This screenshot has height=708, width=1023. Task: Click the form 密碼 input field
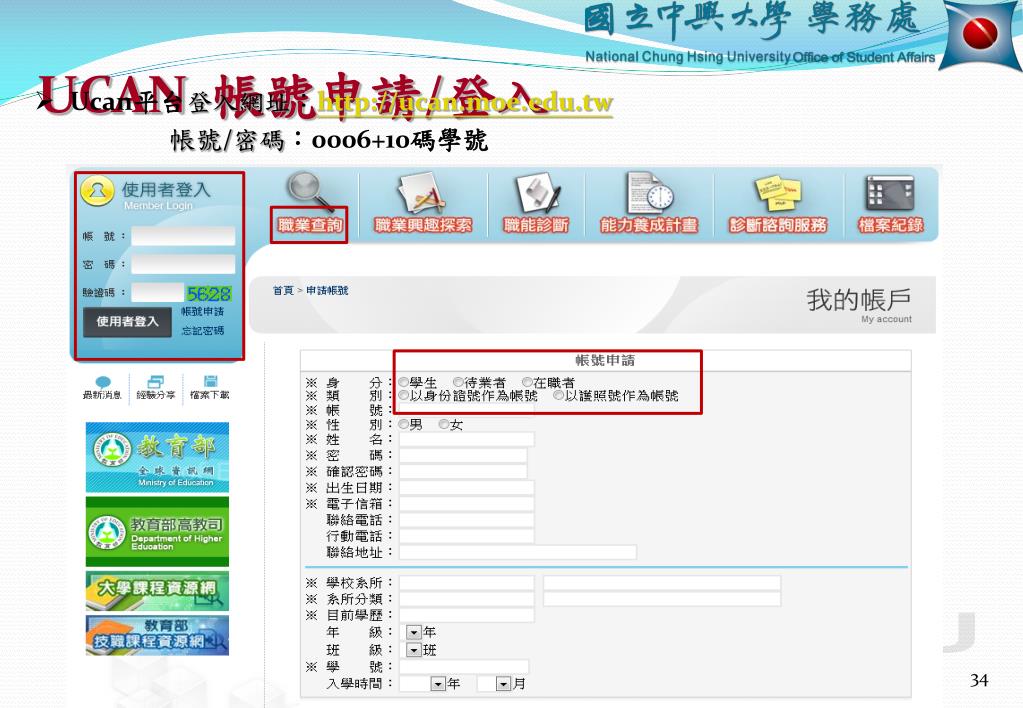(463, 455)
